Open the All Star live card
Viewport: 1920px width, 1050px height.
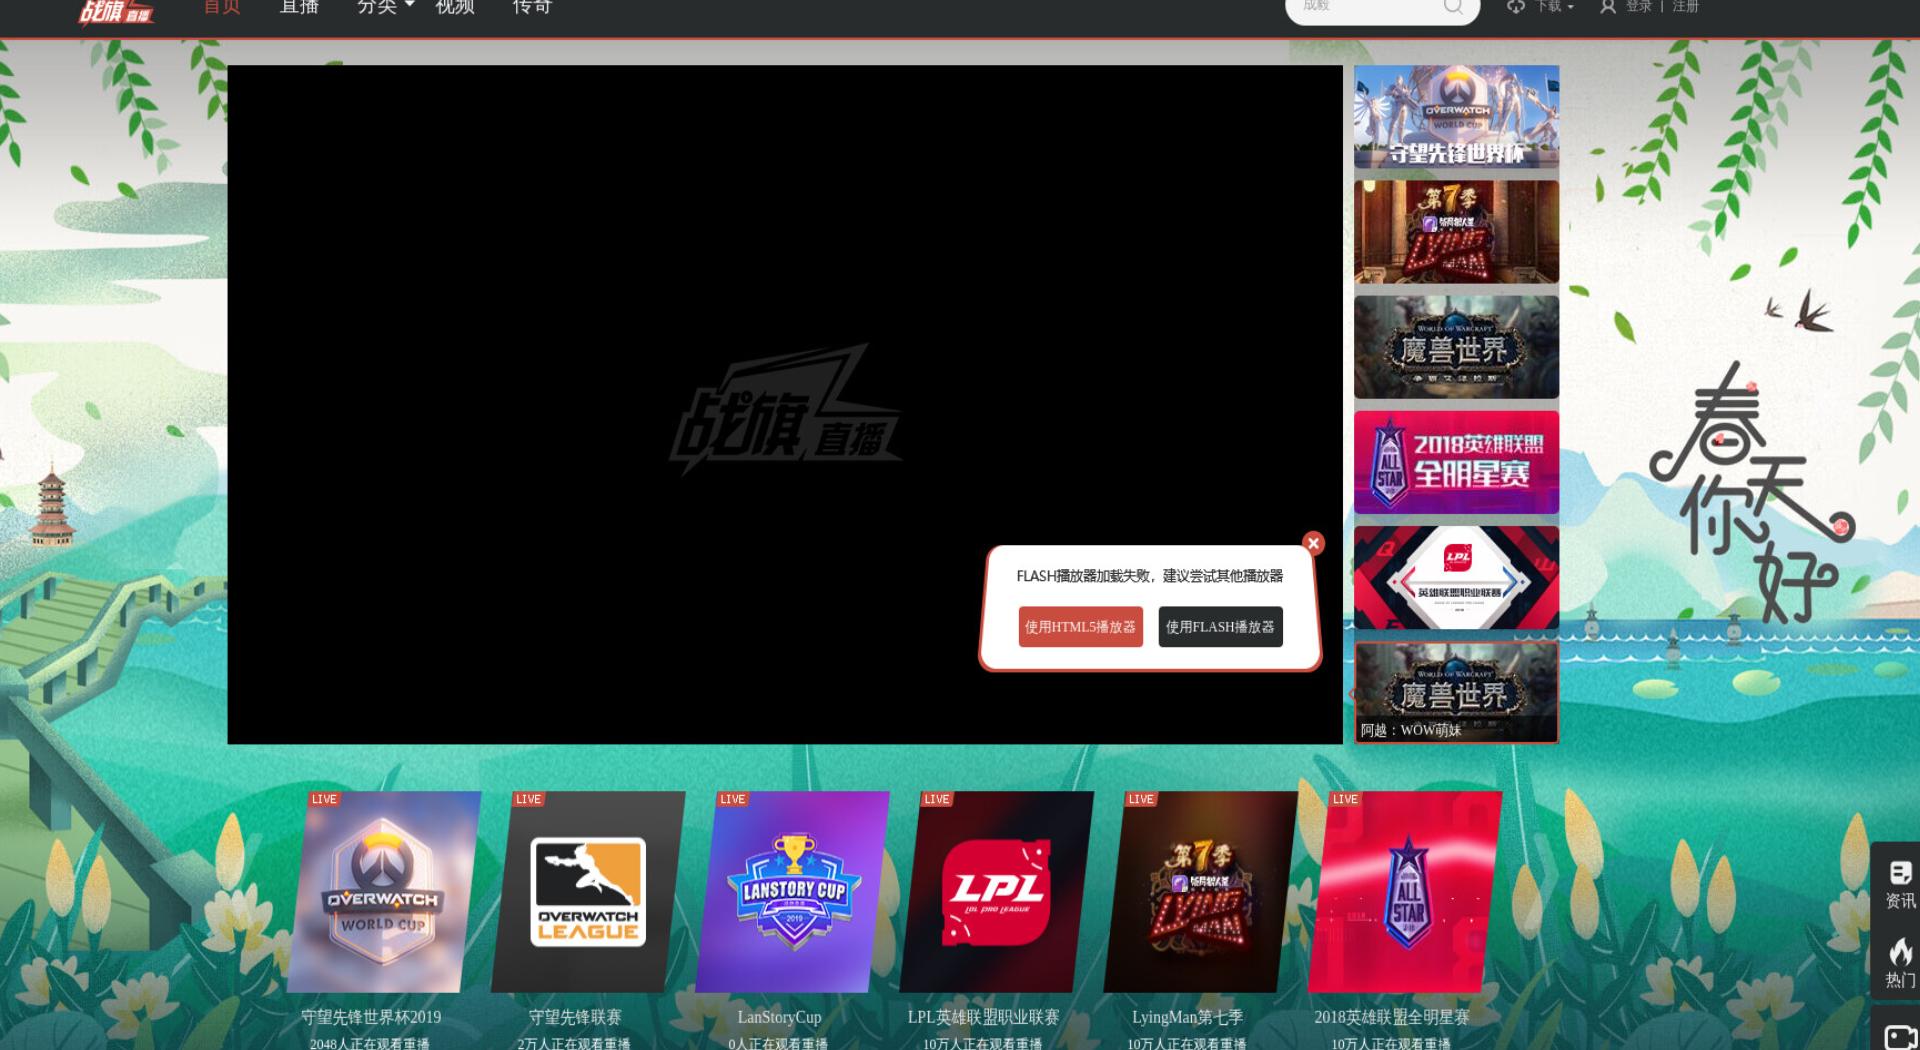click(1405, 892)
